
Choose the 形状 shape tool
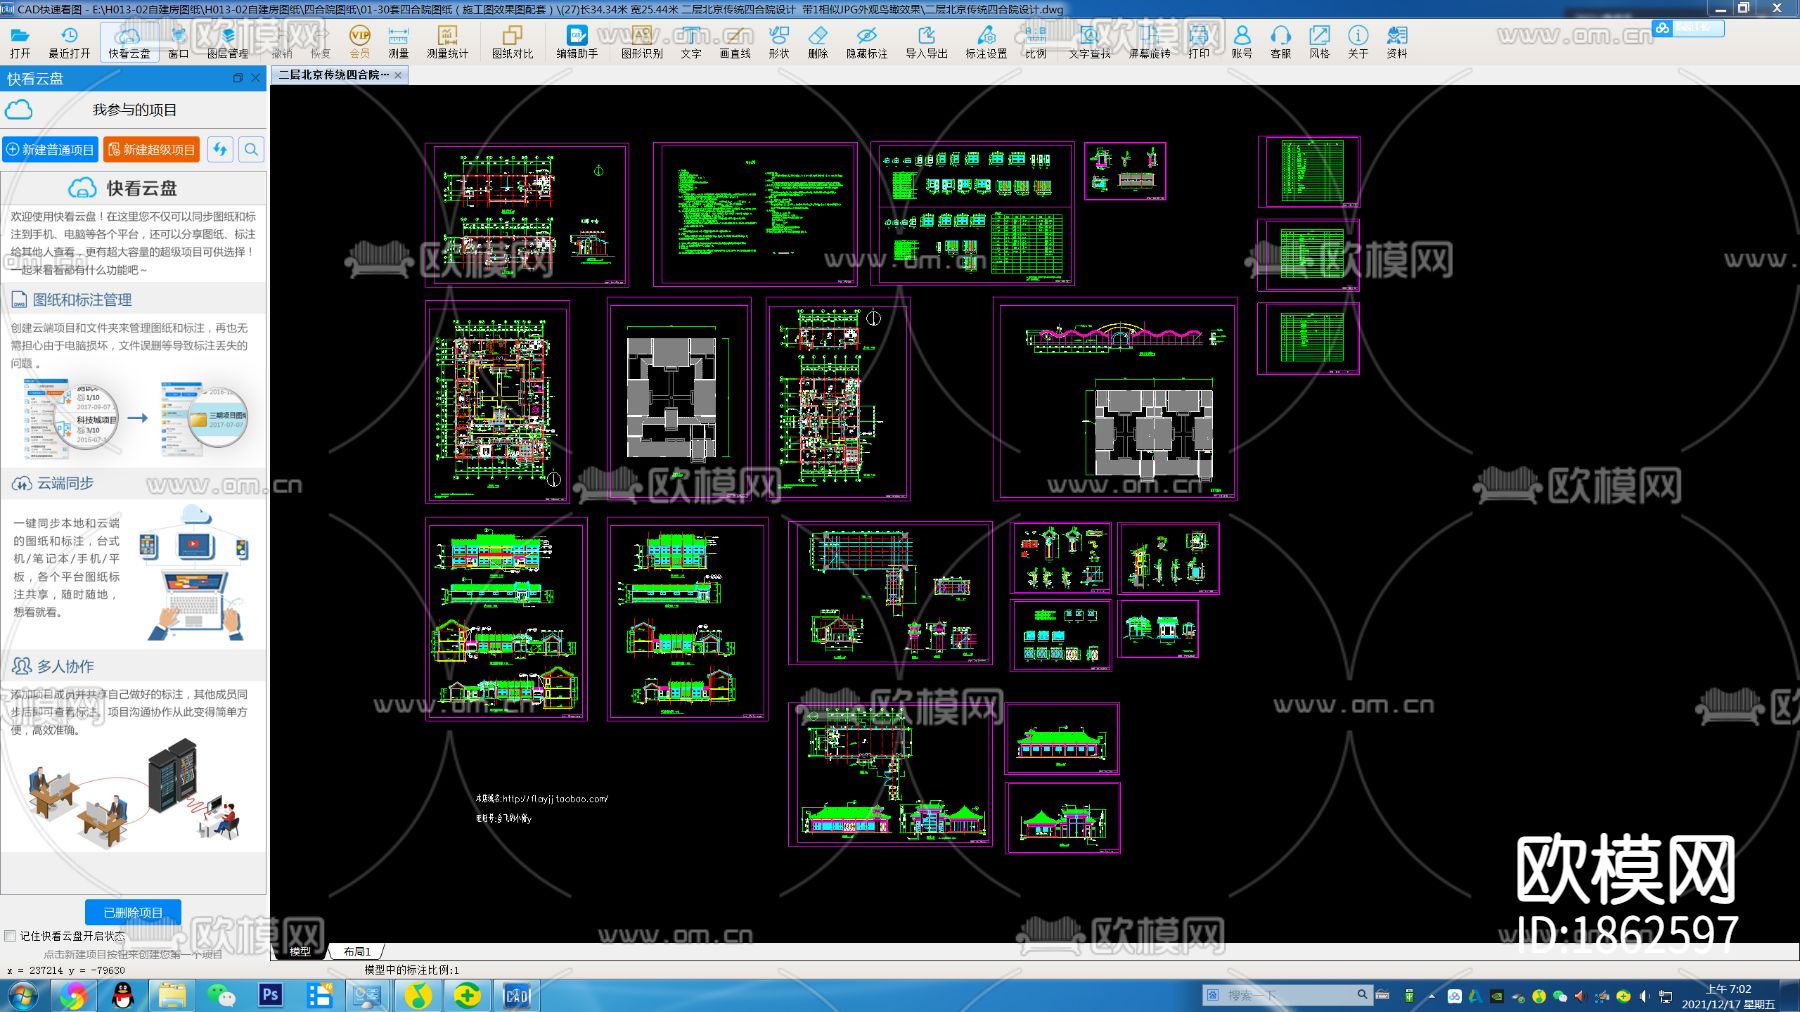click(779, 42)
